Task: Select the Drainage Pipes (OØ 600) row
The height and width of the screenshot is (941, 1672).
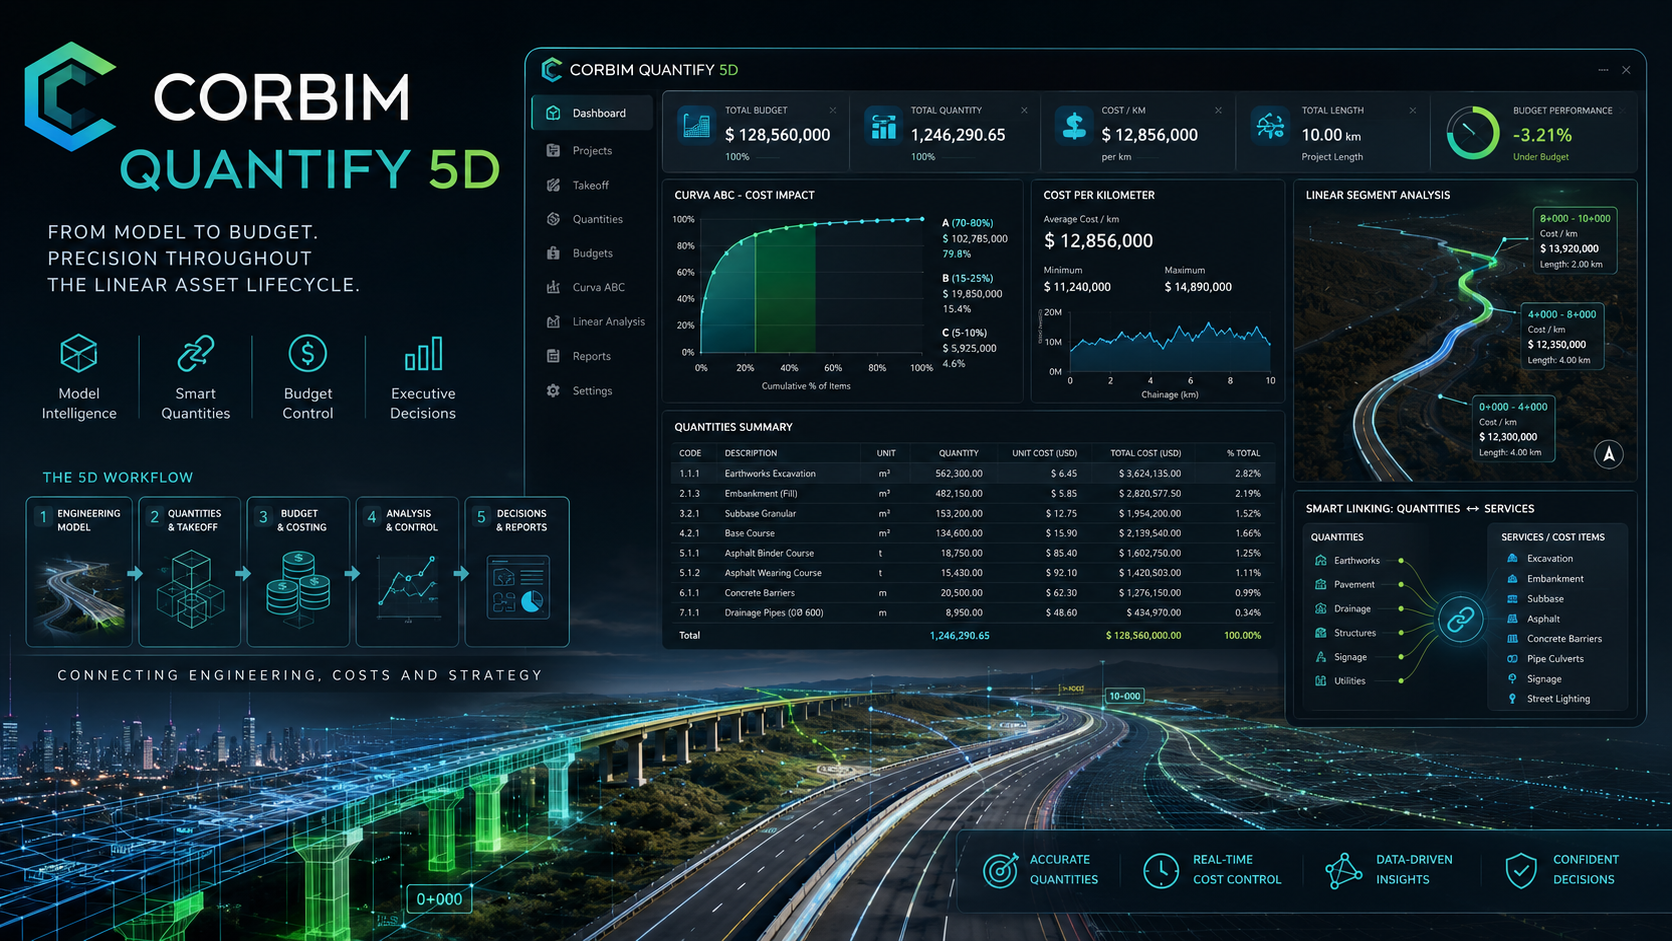Action: (972, 612)
